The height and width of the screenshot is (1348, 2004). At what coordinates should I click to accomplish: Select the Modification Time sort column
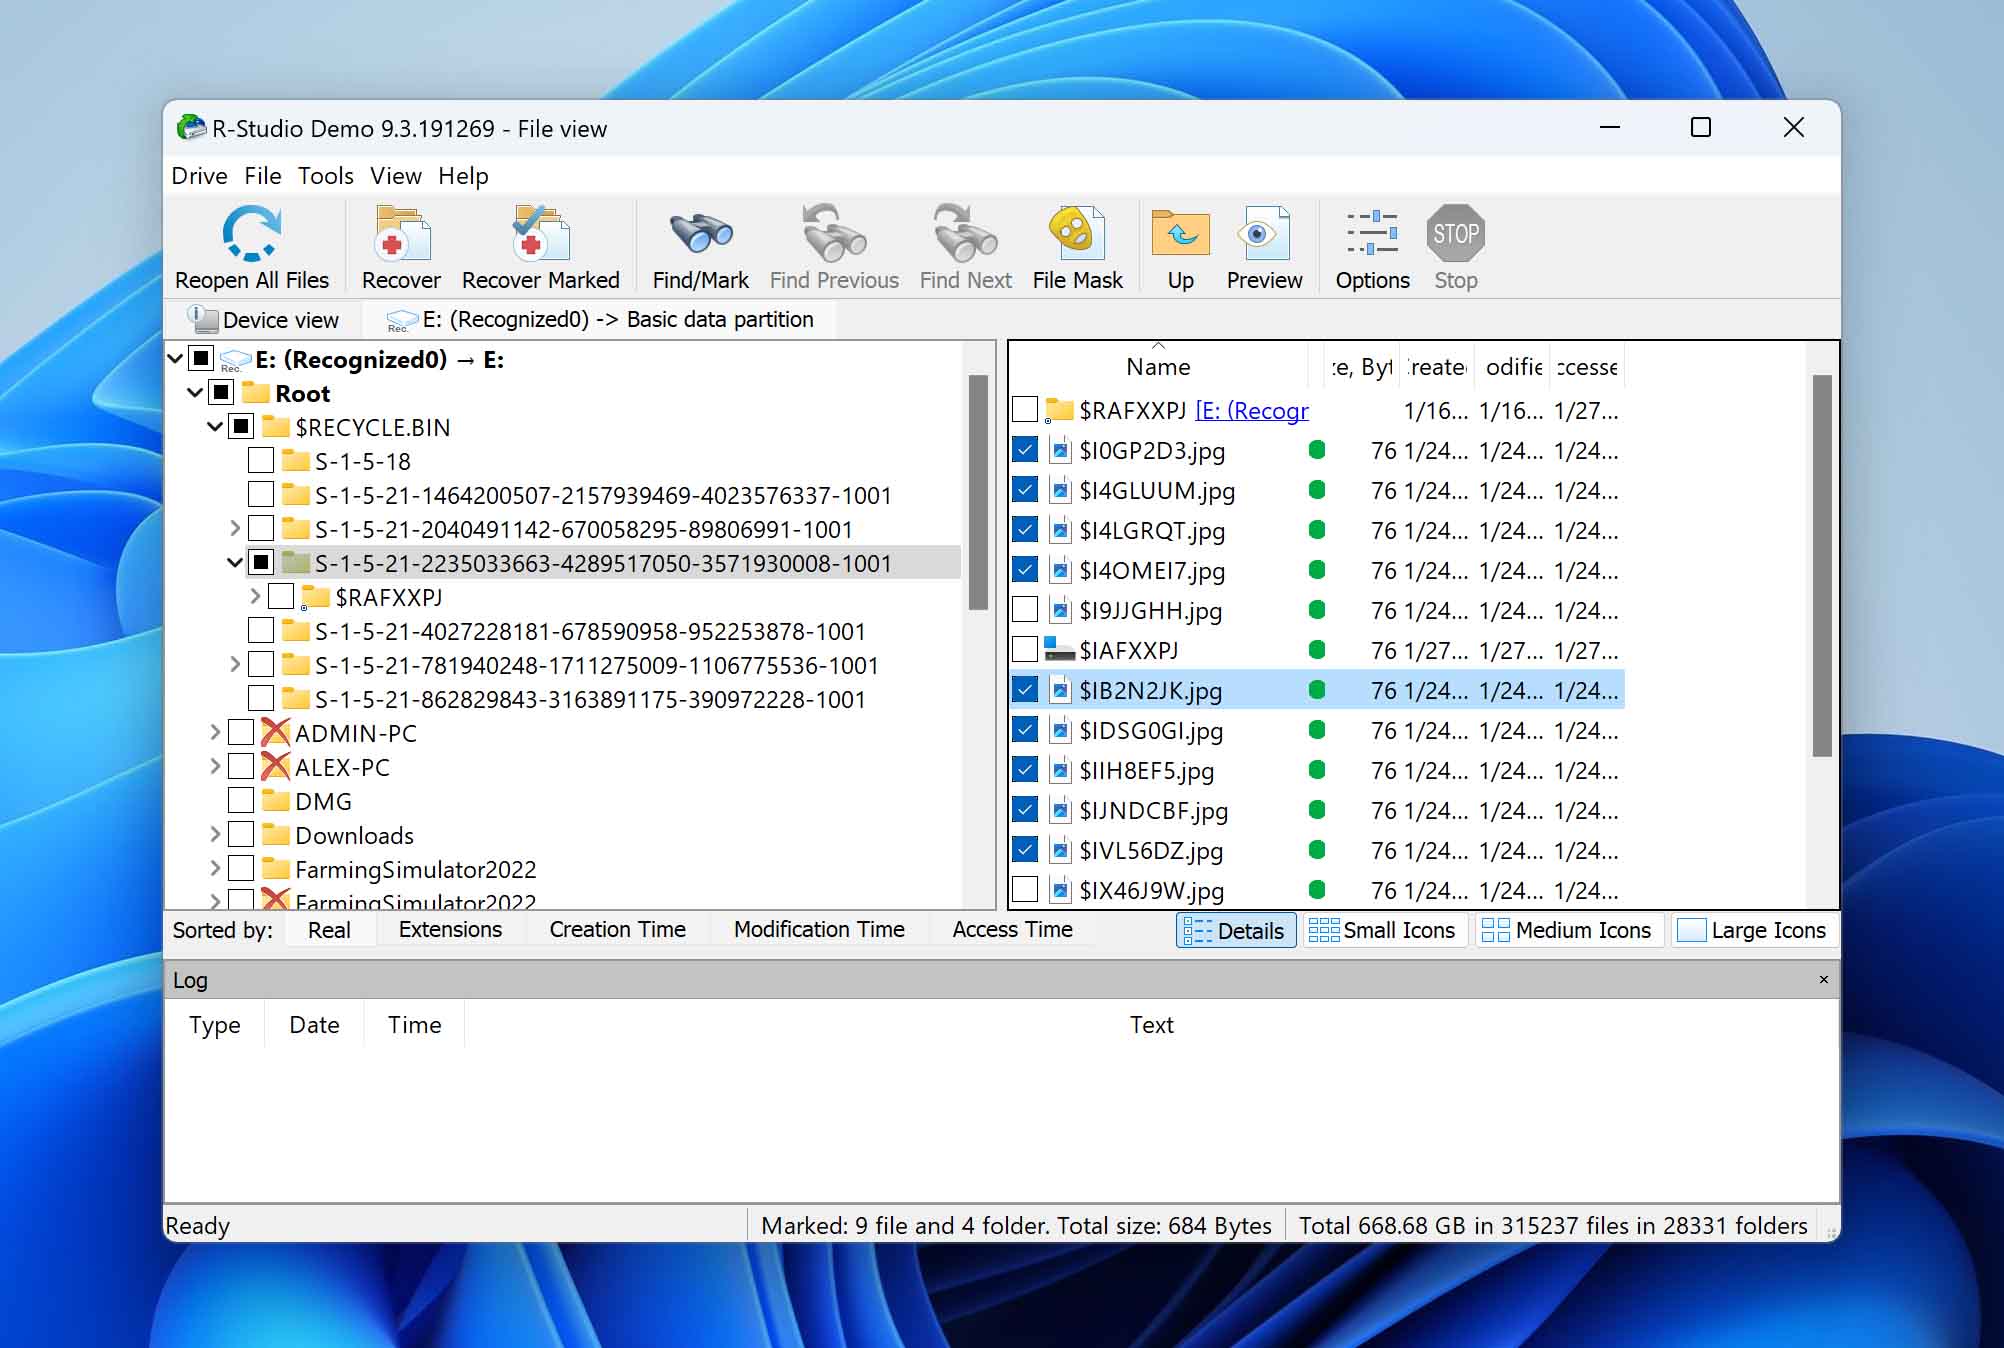pyautogui.click(x=820, y=930)
